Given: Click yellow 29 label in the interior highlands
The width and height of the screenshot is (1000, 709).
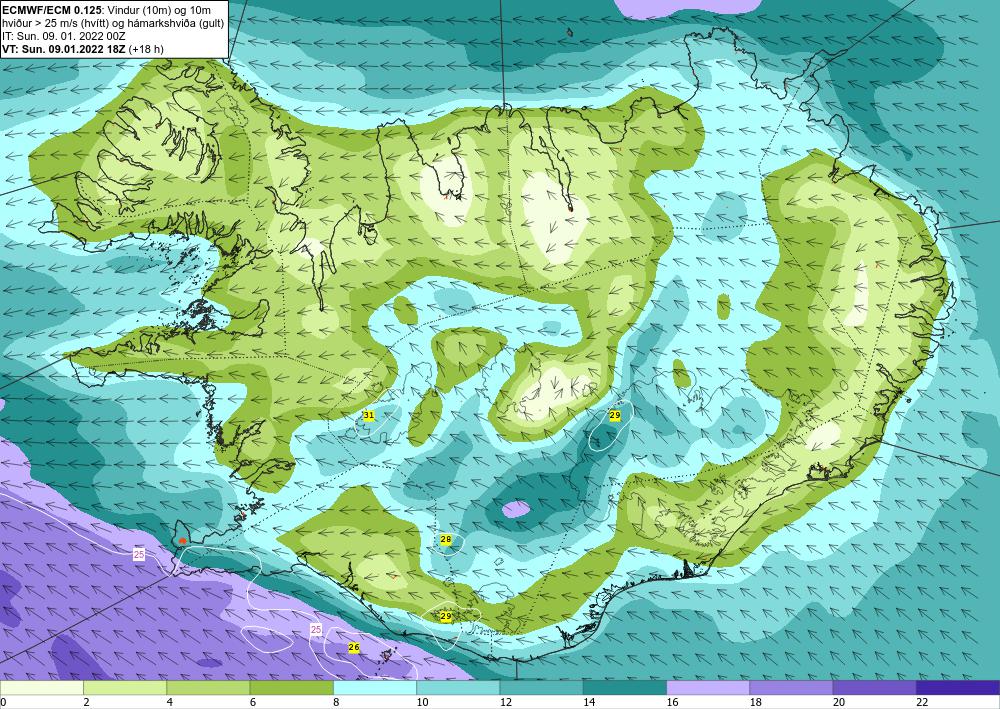Looking at the screenshot, I should point(615,416).
